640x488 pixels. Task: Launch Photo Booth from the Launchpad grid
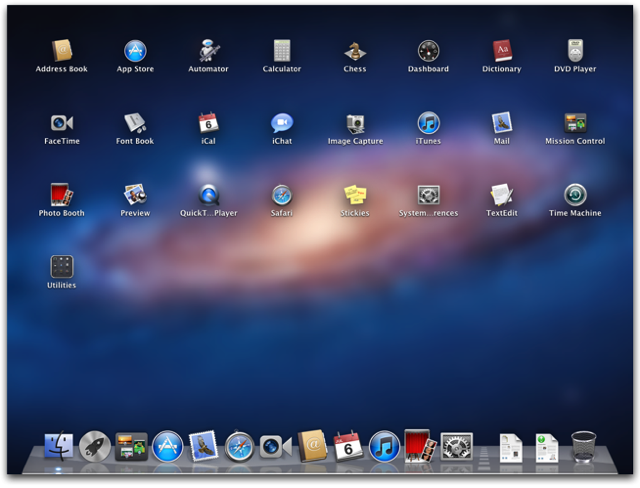tap(62, 195)
